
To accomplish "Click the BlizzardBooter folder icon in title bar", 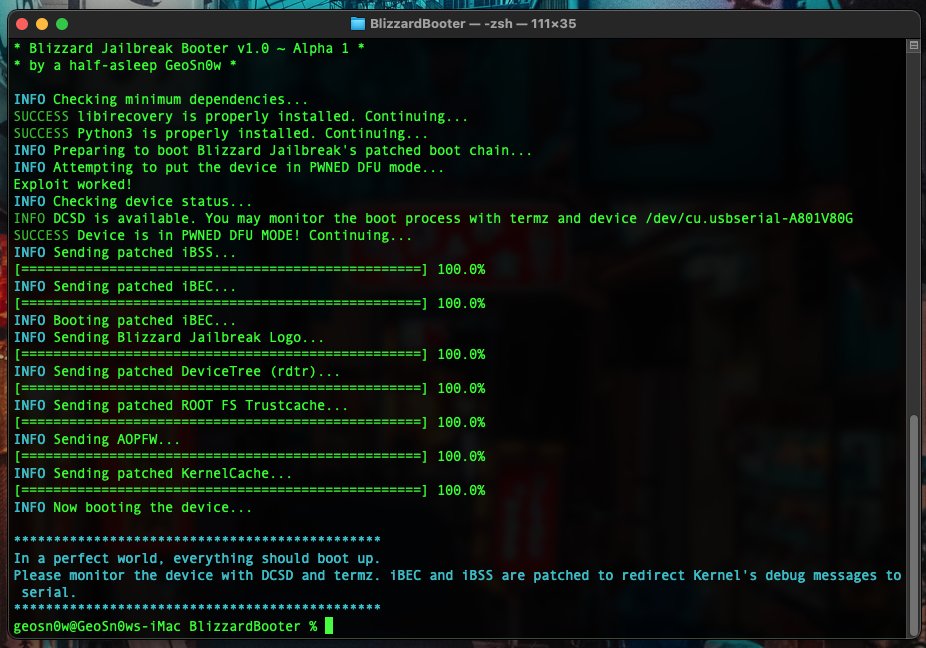I will point(357,24).
